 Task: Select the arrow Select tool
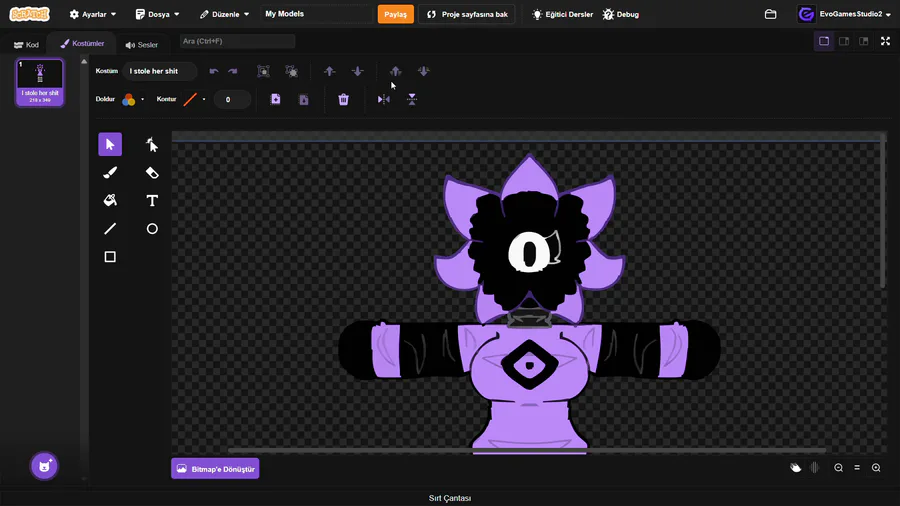[110, 145]
